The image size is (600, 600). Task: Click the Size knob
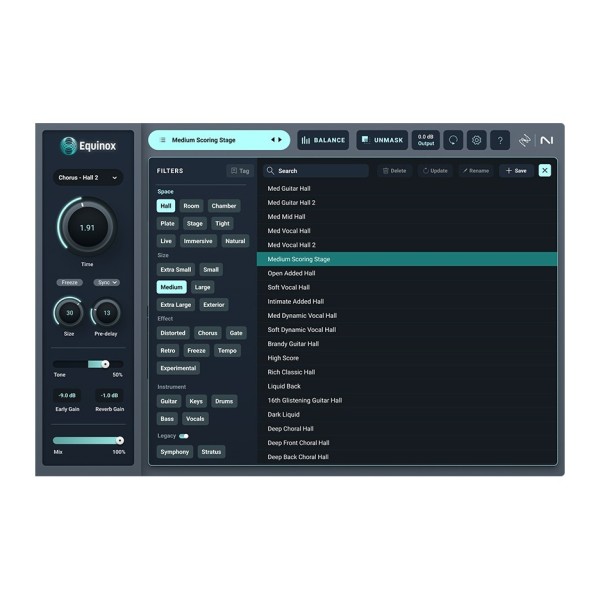point(69,313)
